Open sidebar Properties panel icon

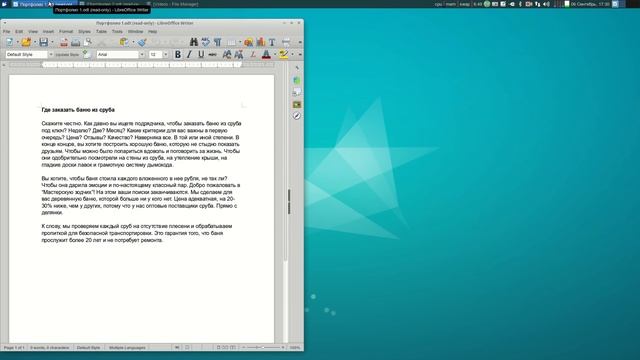coord(297,80)
